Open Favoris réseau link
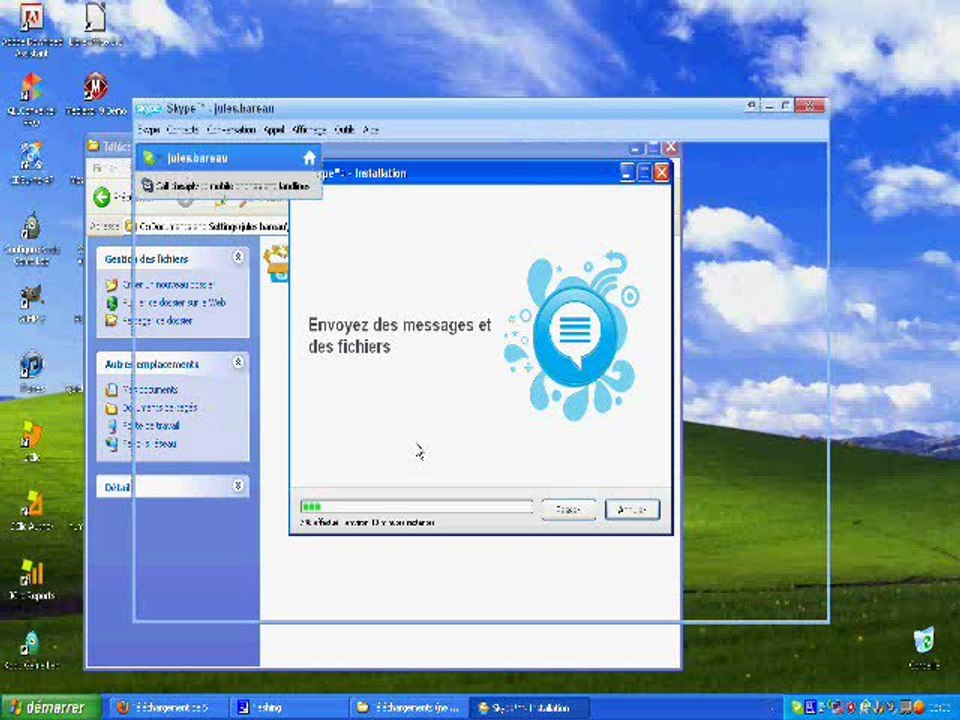Image resolution: width=960 pixels, height=720 pixels. pos(149,443)
